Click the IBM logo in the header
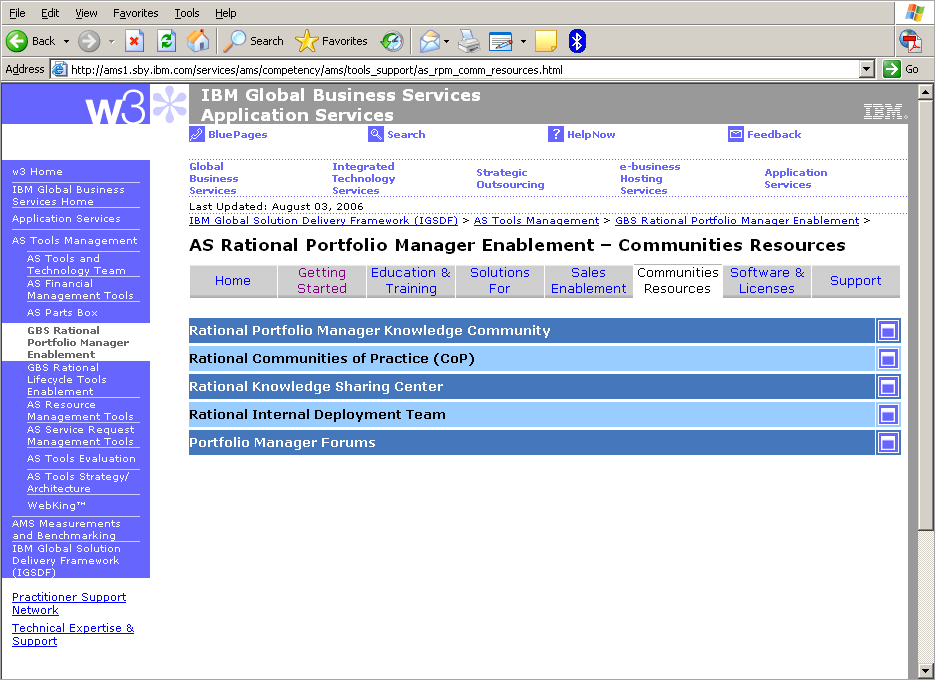This screenshot has height=680, width=935. [x=885, y=112]
